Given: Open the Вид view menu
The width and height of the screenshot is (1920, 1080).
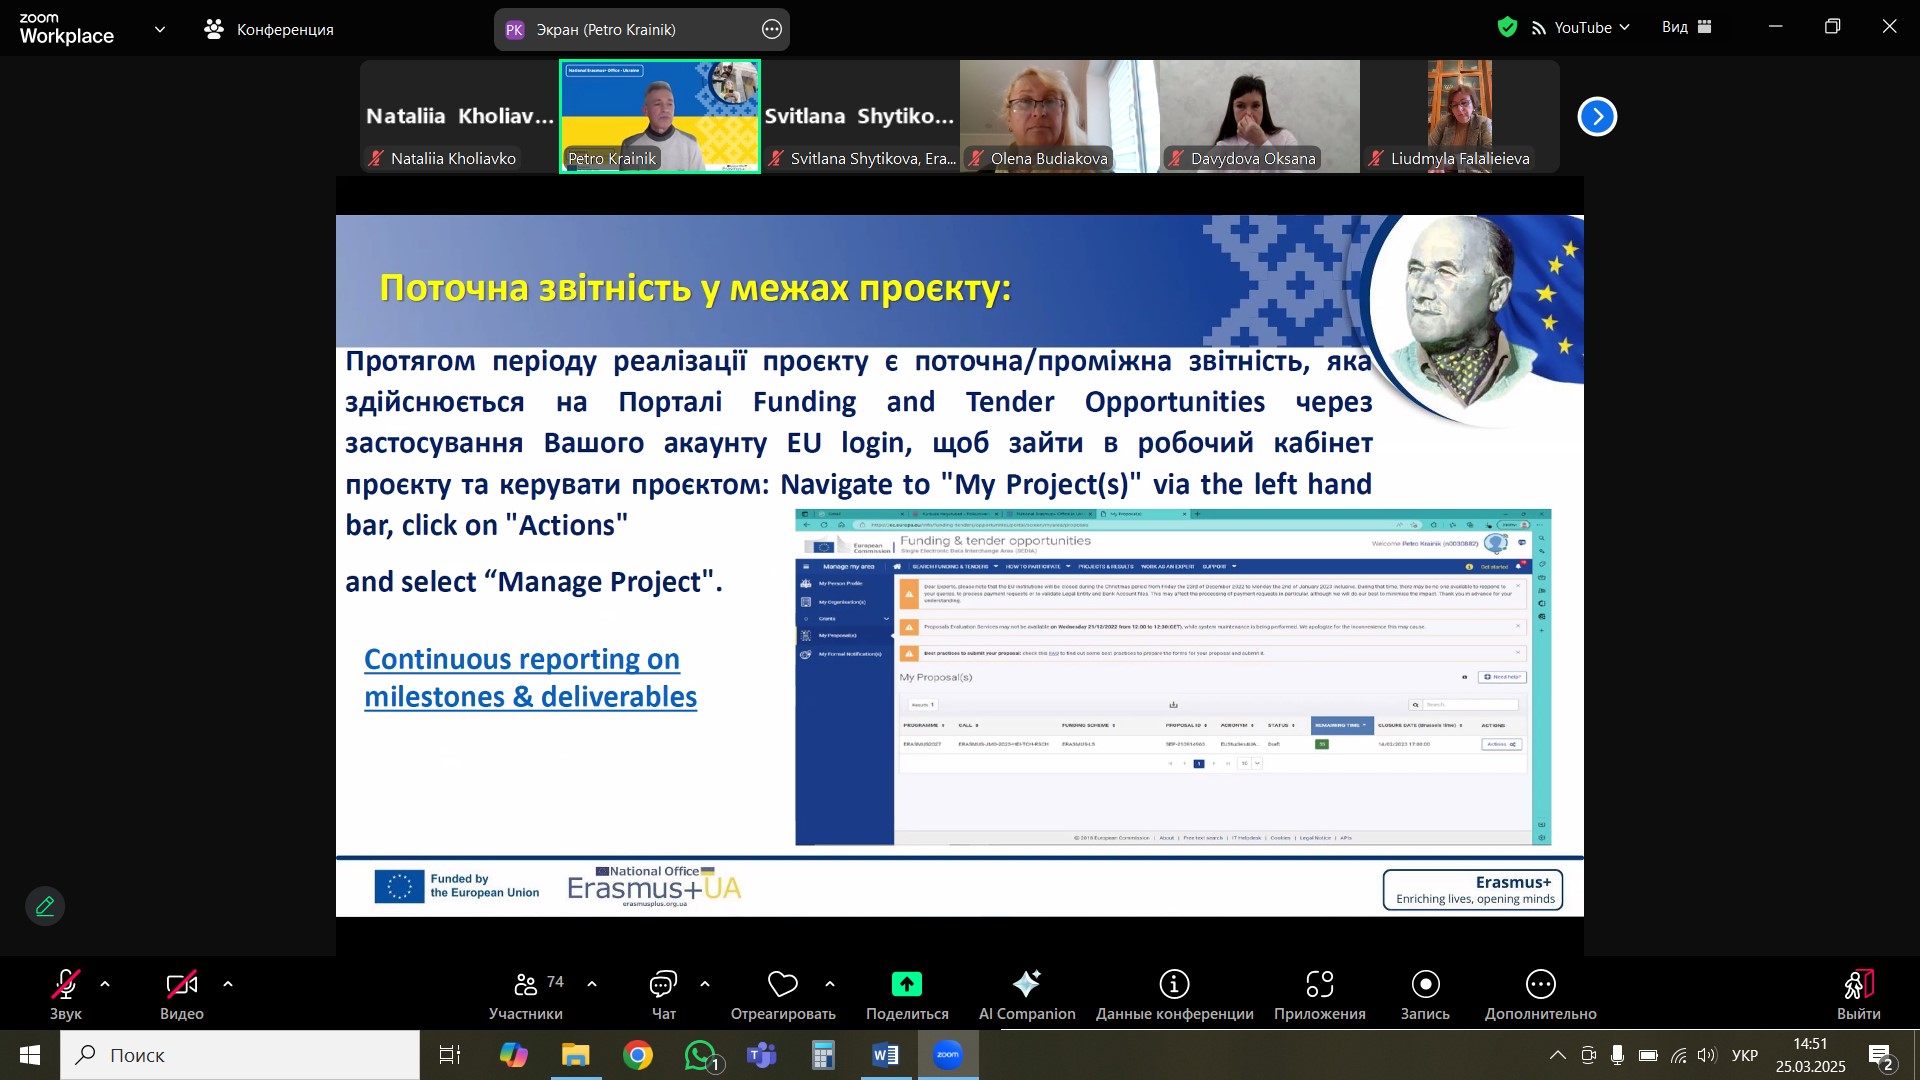Looking at the screenshot, I should [1686, 28].
